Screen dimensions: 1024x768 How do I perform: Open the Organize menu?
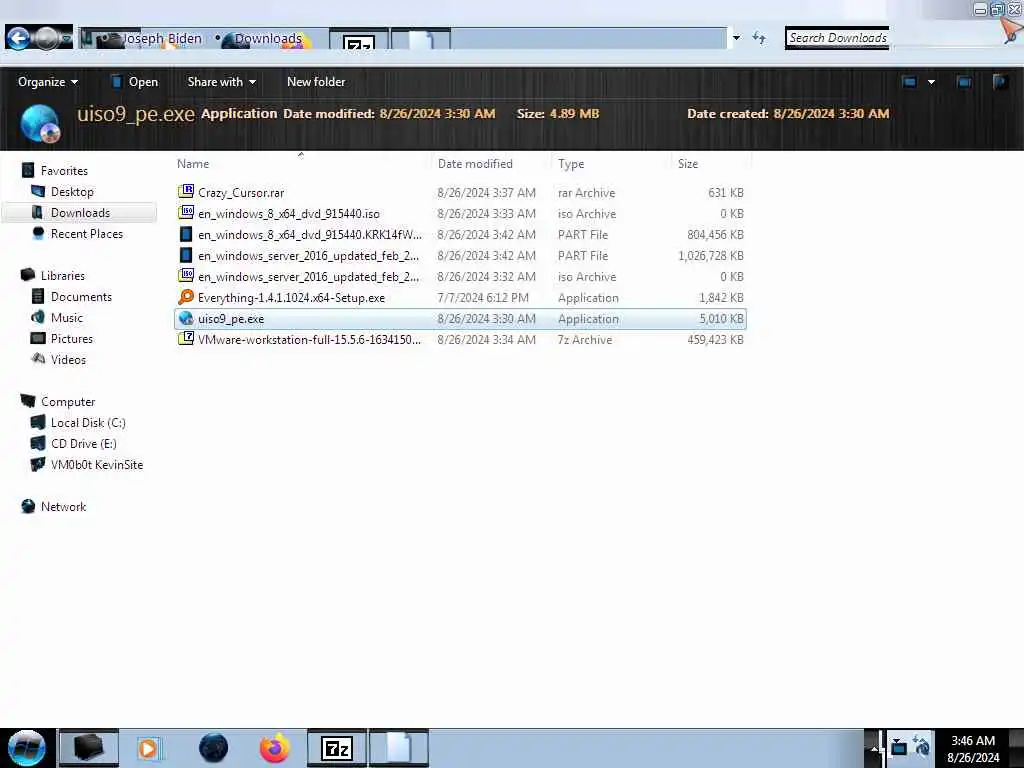pyautogui.click(x=48, y=82)
